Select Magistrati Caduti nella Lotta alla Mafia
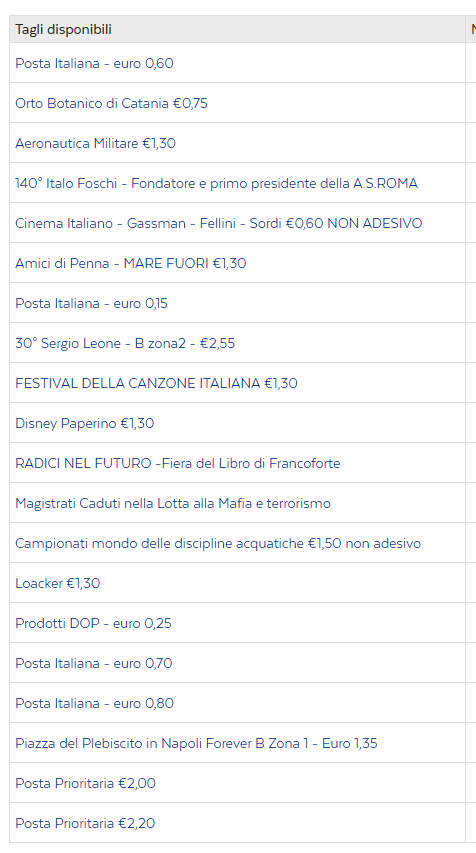 (173, 503)
